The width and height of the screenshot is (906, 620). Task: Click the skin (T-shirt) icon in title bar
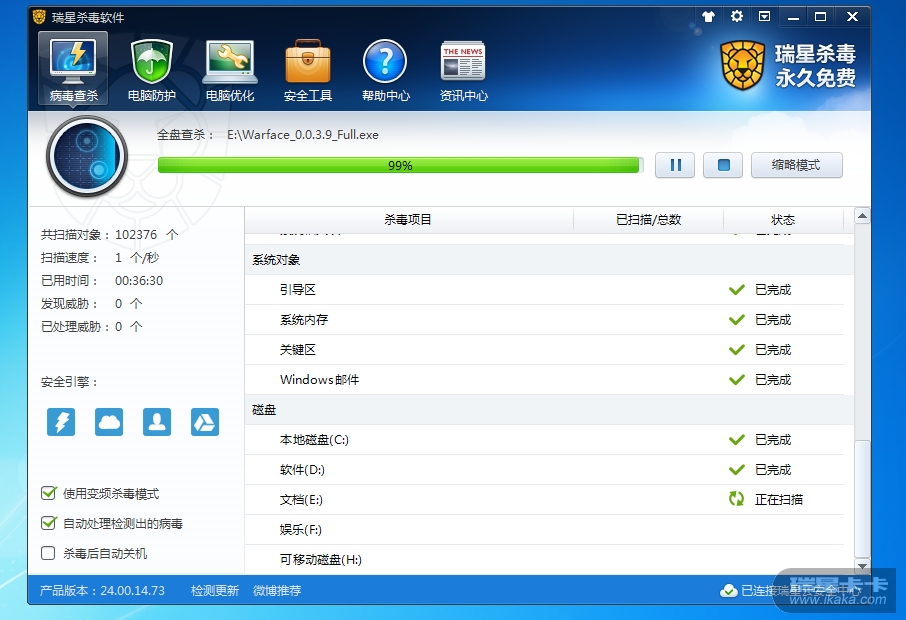[x=708, y=17]
